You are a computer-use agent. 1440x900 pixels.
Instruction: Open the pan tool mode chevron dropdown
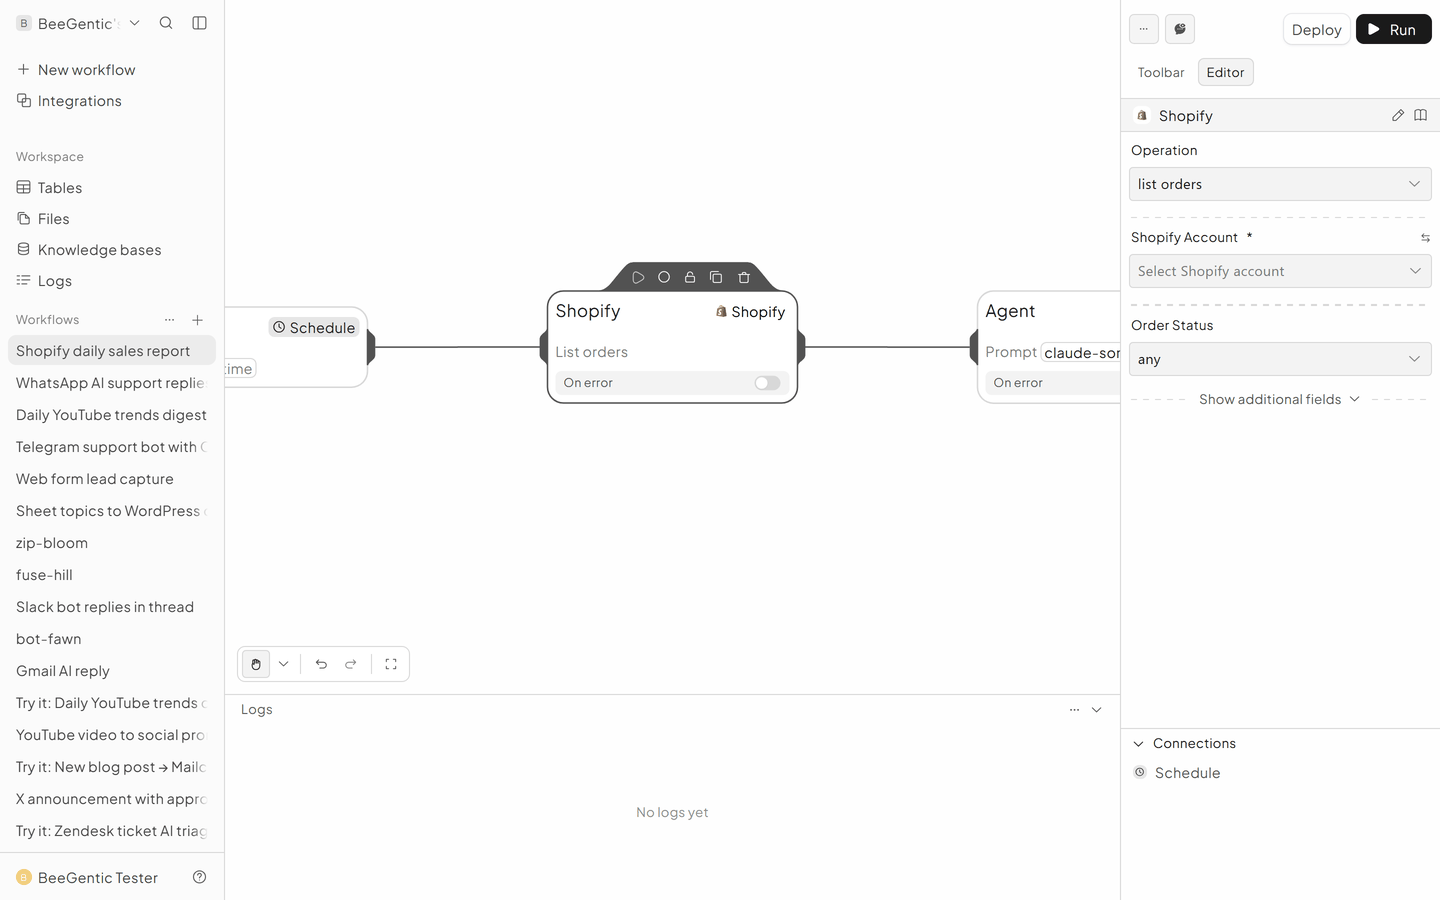click(x=284, y=664)
